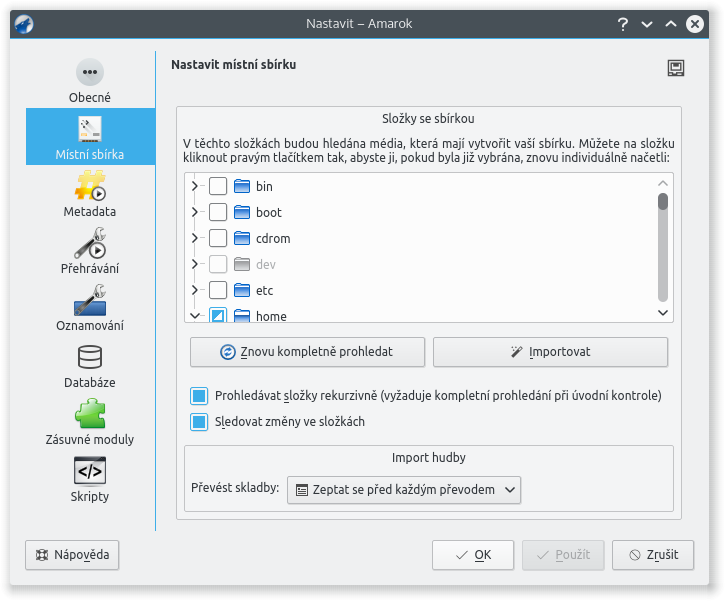The height and width of the screenshot is (601, 725).
Task: Click the bin folder icon
Action: point(241,186)
